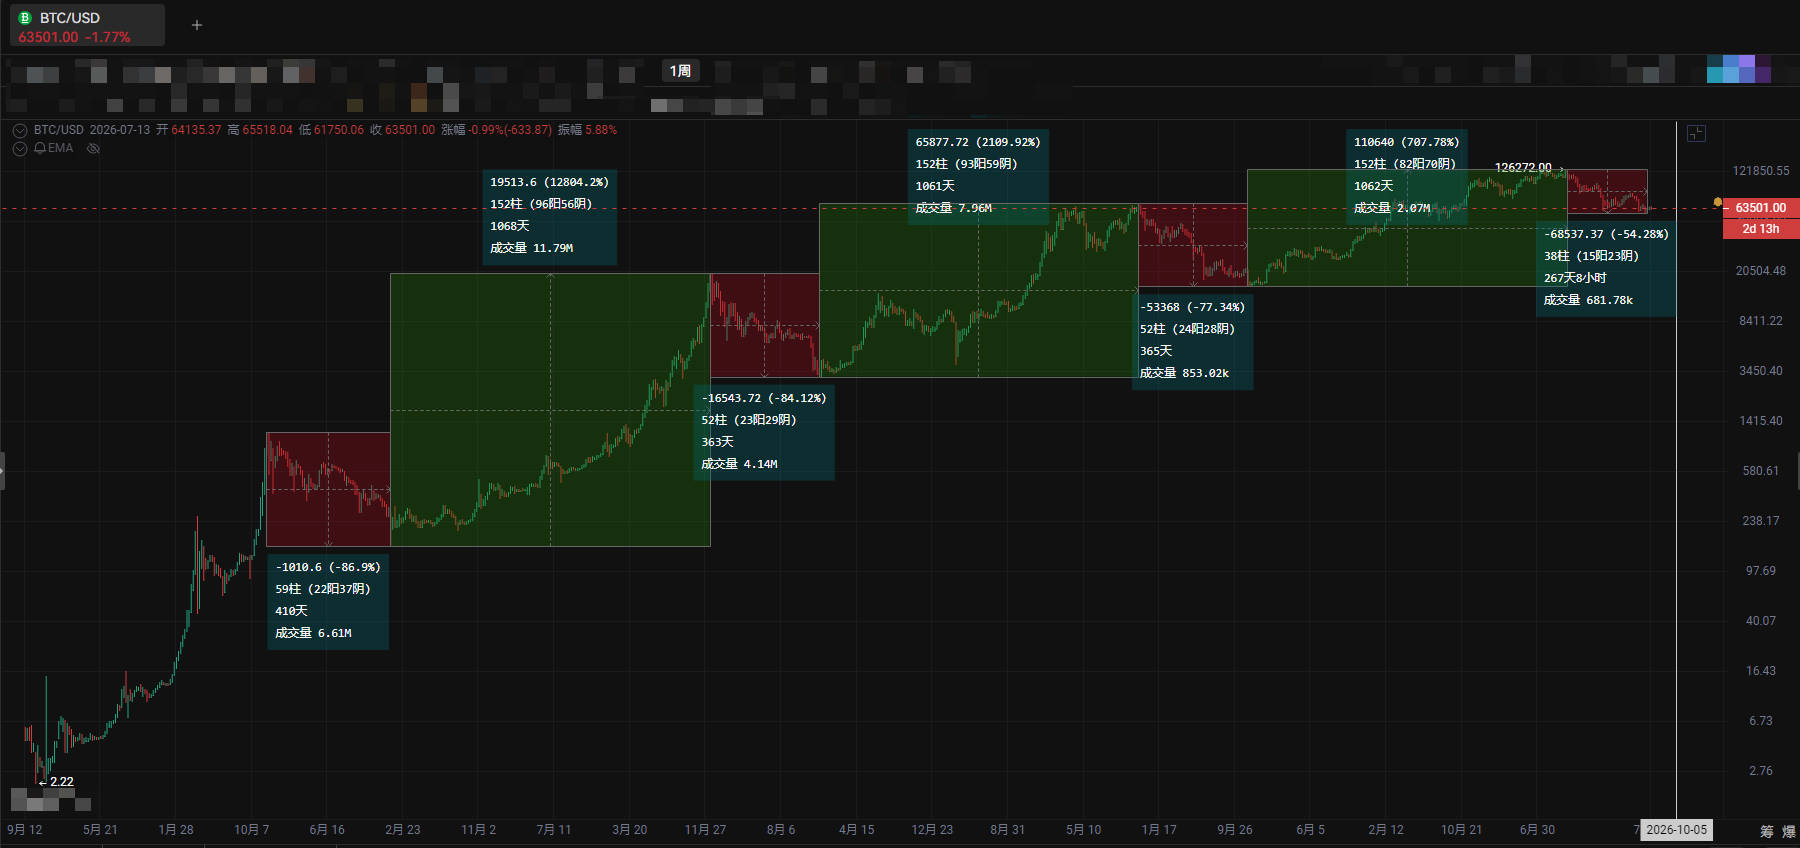Select the BTC/USD chart tab
Screen dimensions: 1800x848
pyautogui.click(x=87, y=26)
